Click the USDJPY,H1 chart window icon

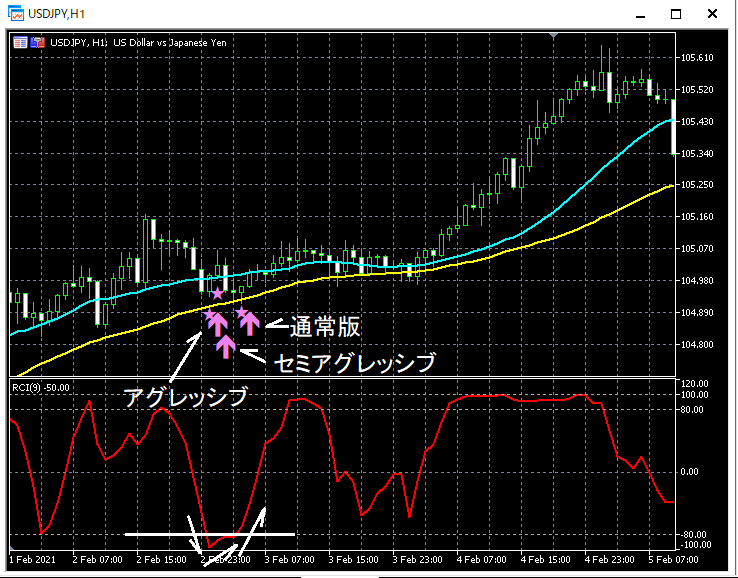16,14
